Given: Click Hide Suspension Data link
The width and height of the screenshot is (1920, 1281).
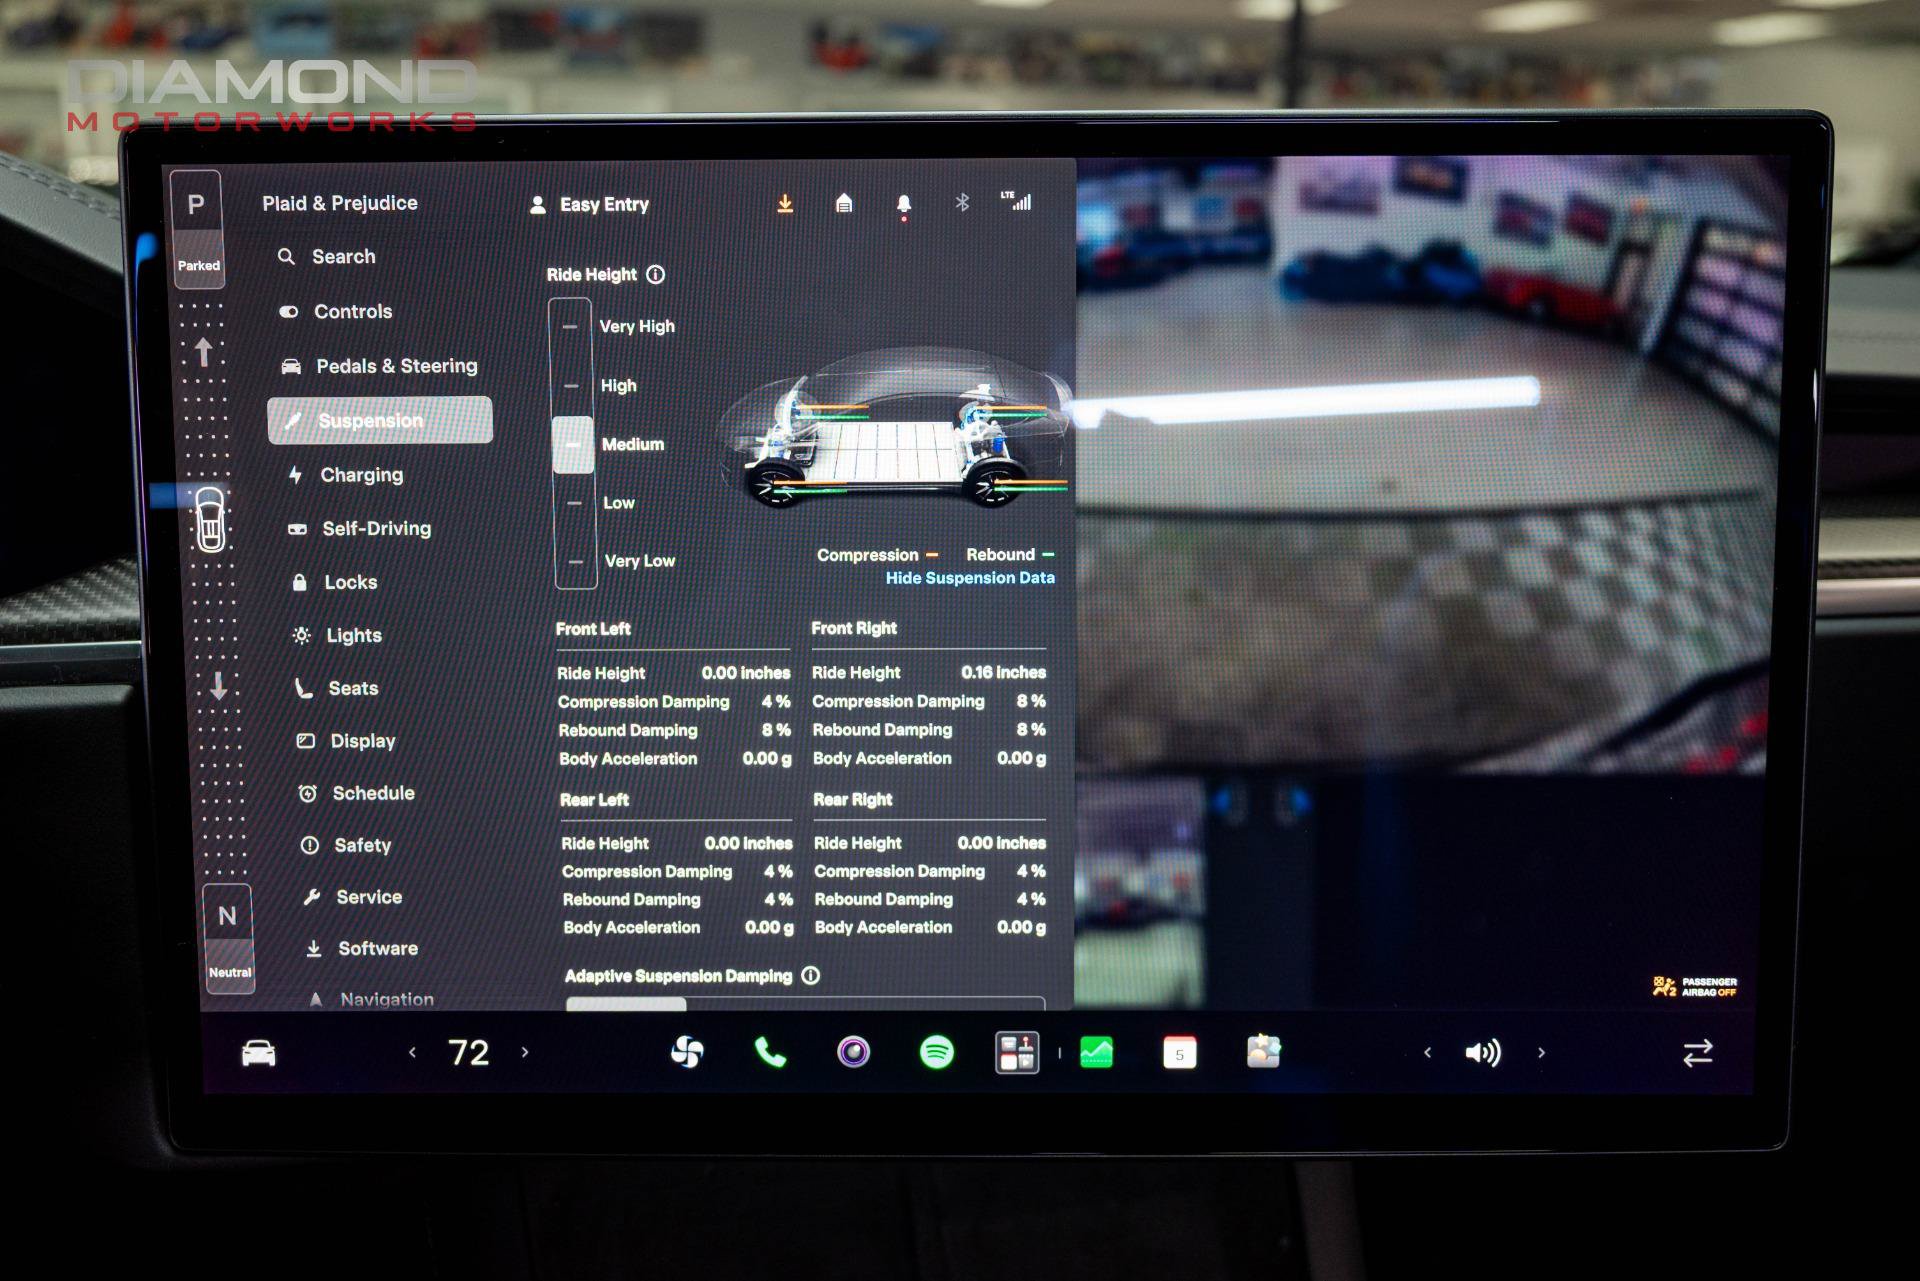Looking at the screenshot, I should point(970,578).
